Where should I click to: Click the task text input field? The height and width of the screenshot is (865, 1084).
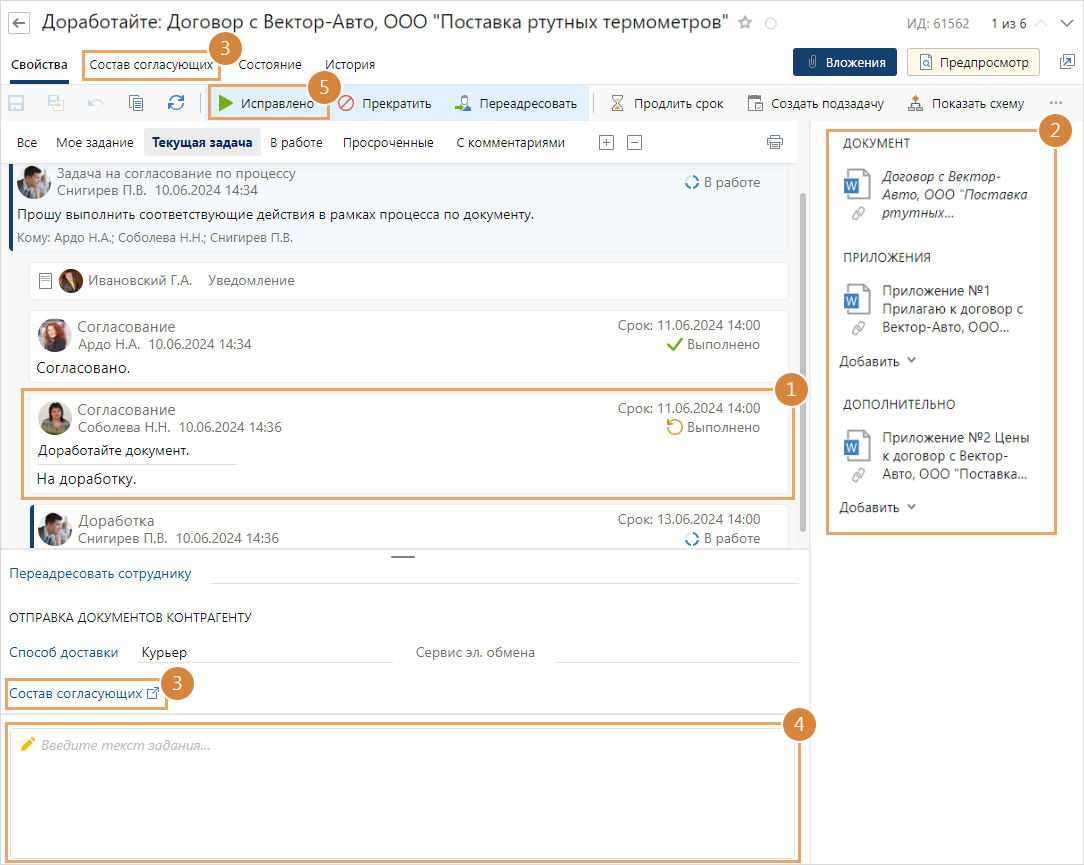403,790
